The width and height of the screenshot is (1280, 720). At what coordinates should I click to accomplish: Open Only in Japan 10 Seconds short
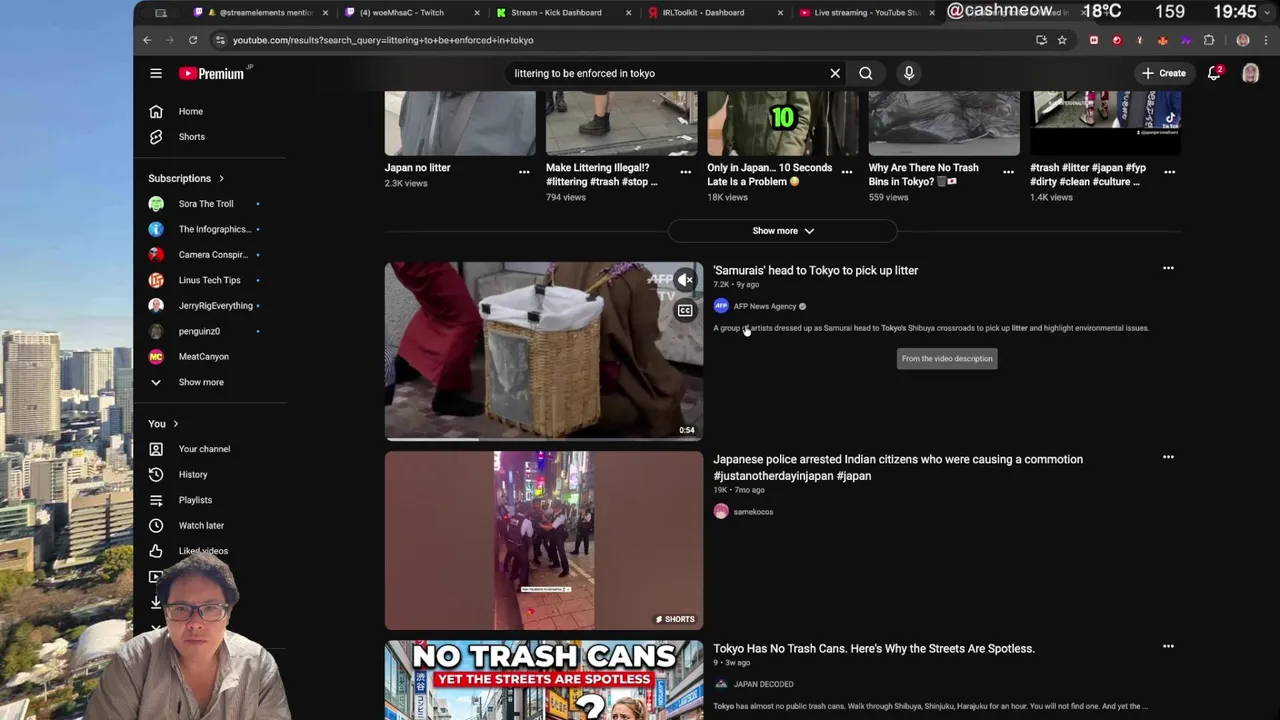click(770, 175)
